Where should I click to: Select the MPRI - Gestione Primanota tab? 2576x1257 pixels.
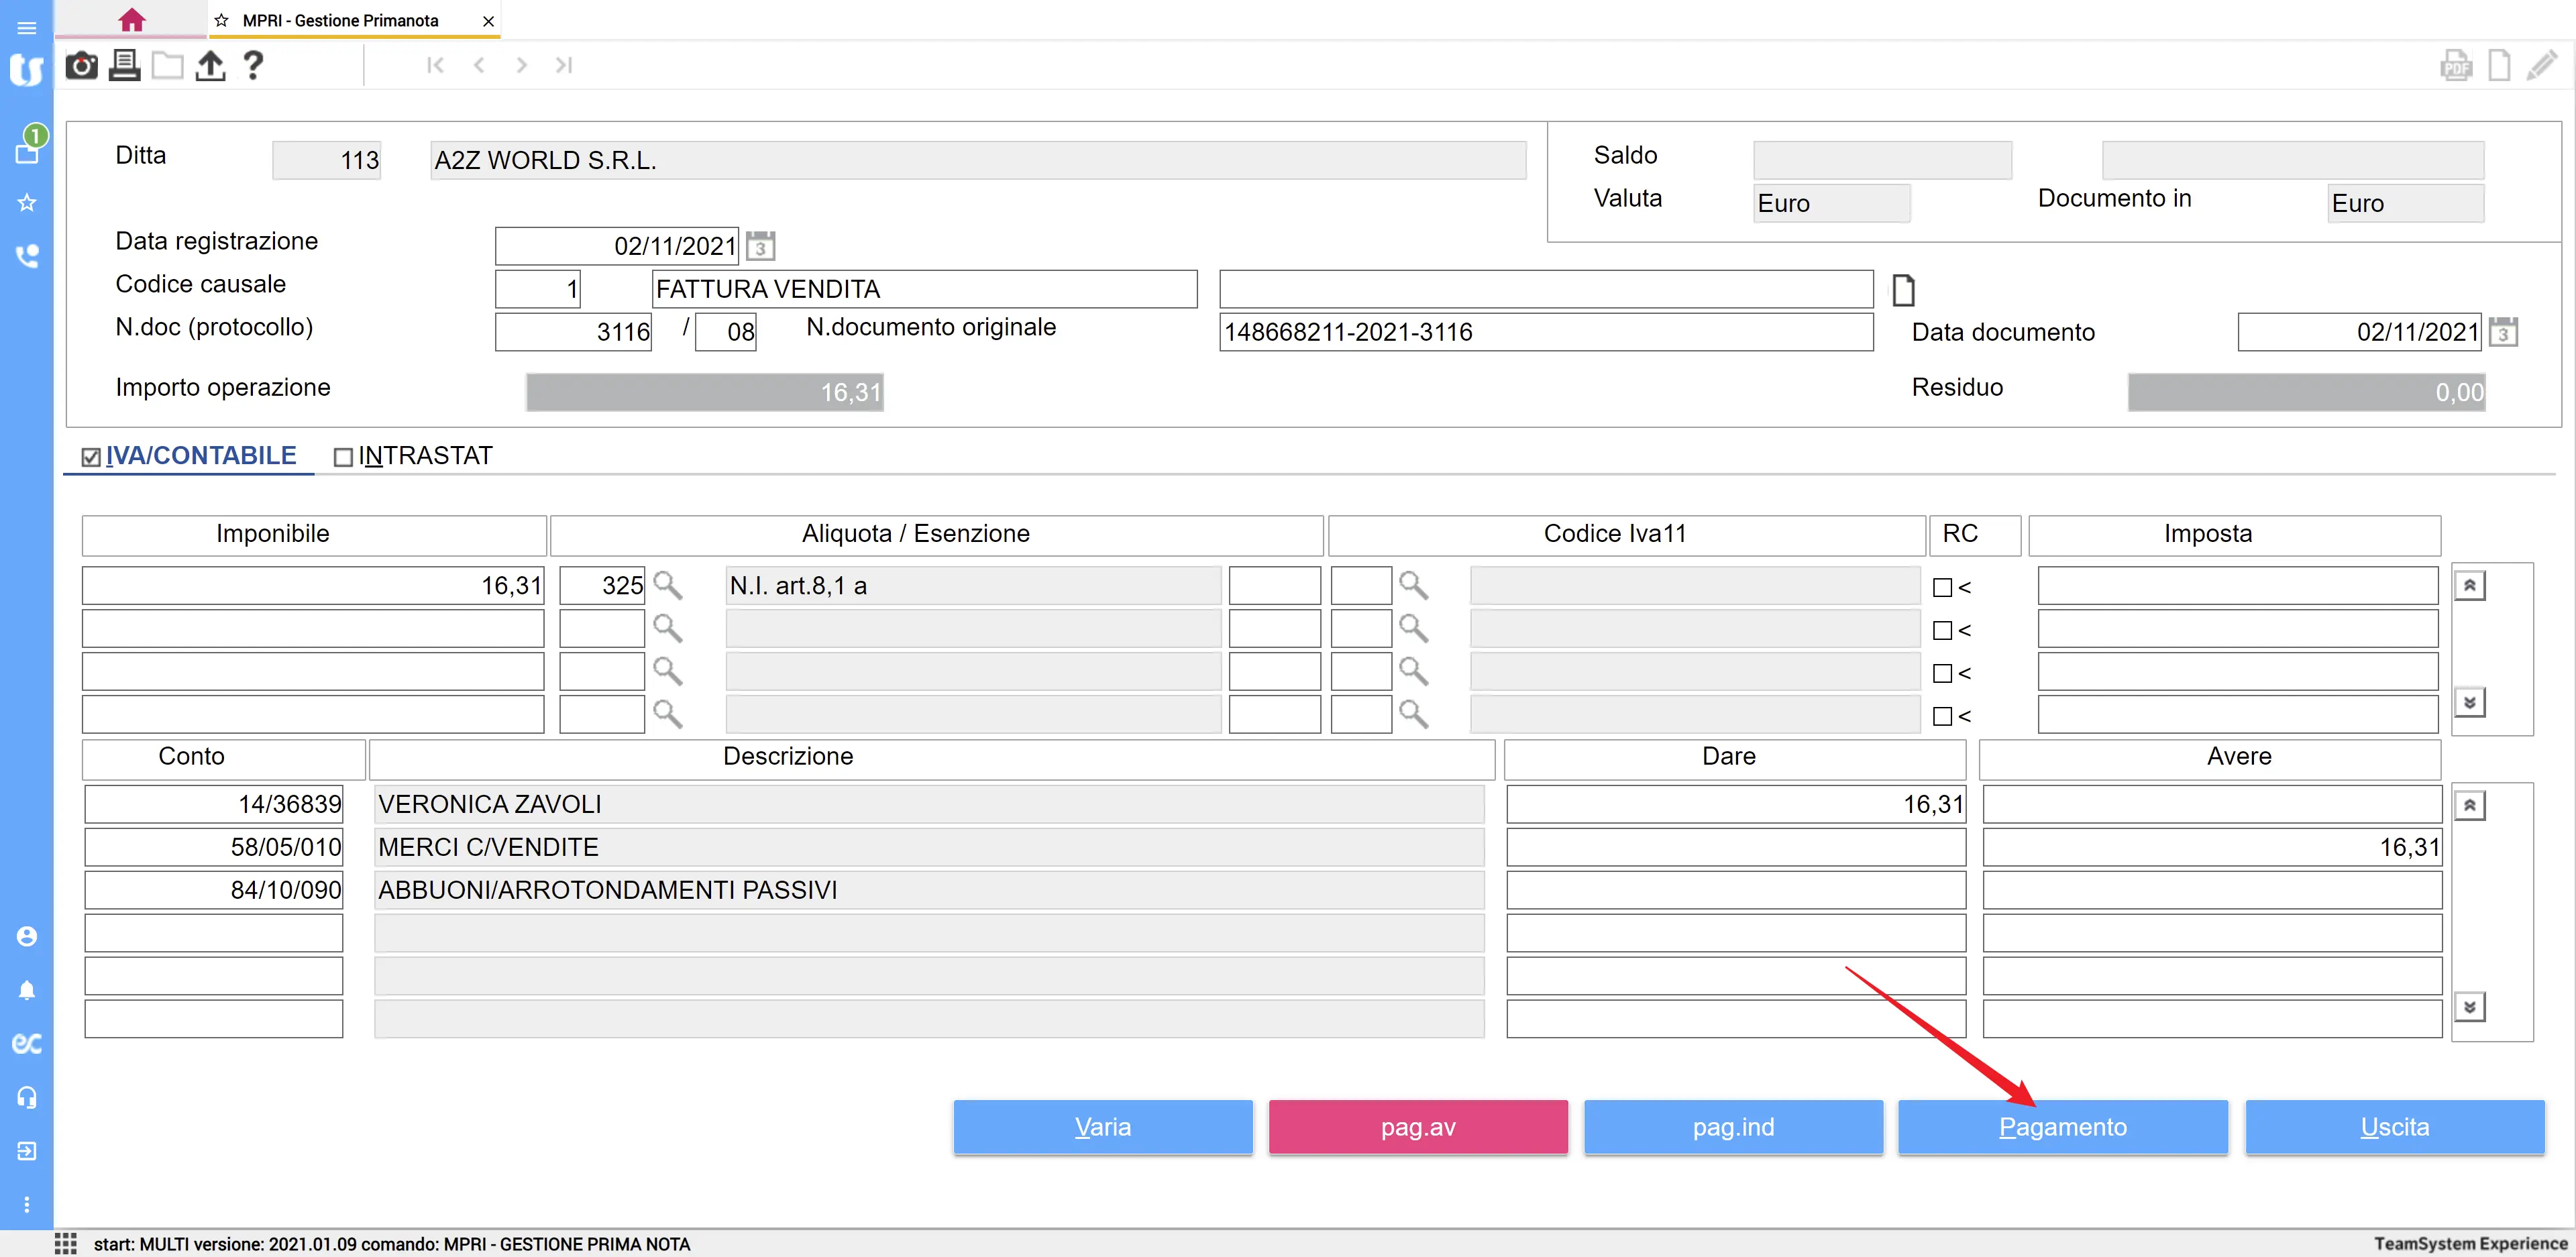pos(340,21)
